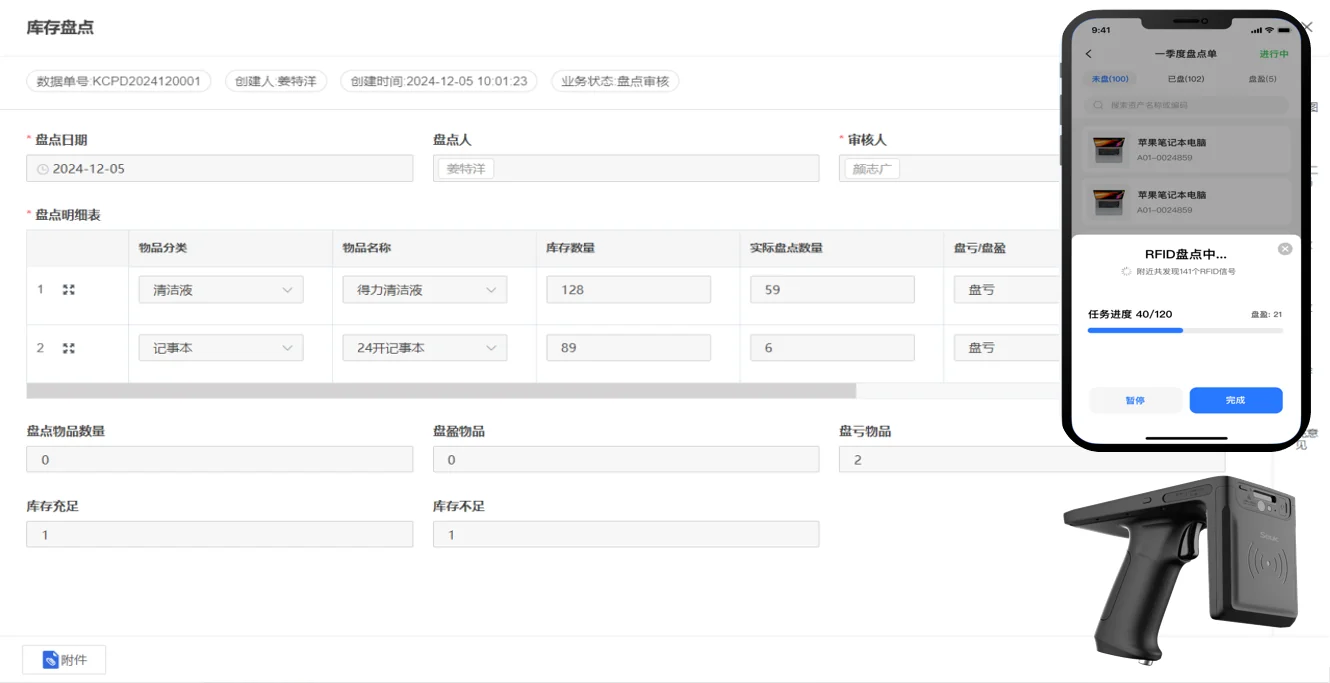This screenshot has width=1330, height=683.
Task: Open 得力清洁液 item name dropdown
Action: (x=424, y=290)
